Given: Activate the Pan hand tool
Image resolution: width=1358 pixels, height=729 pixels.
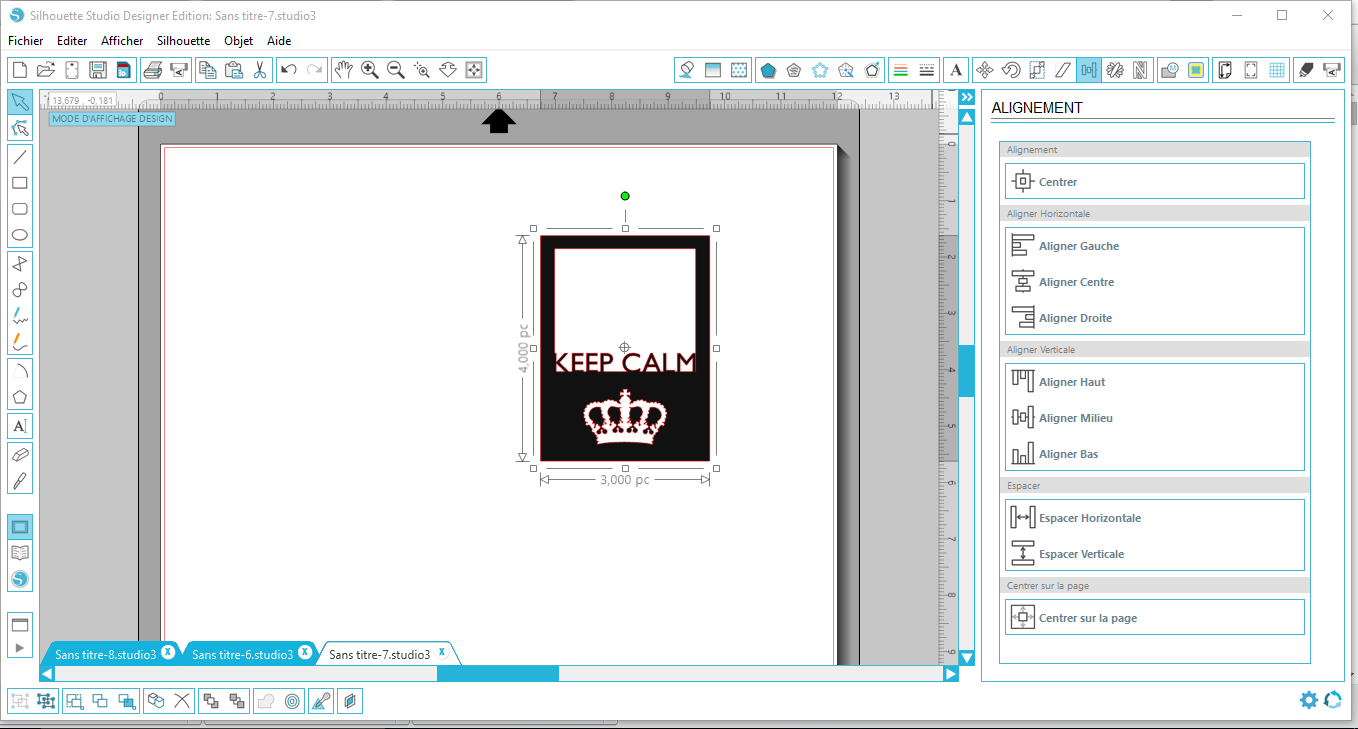Looking at the screenshot, I should 343,70.
